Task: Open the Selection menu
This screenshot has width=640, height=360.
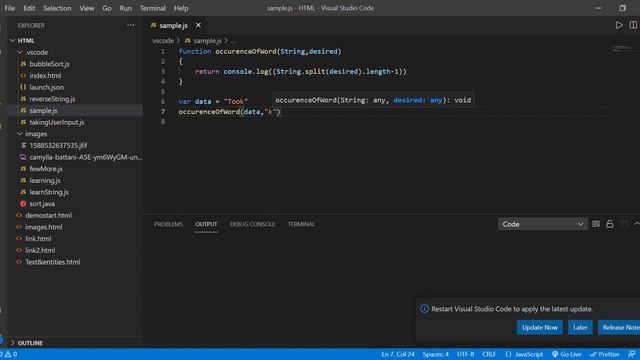Action: coord(57,8)
